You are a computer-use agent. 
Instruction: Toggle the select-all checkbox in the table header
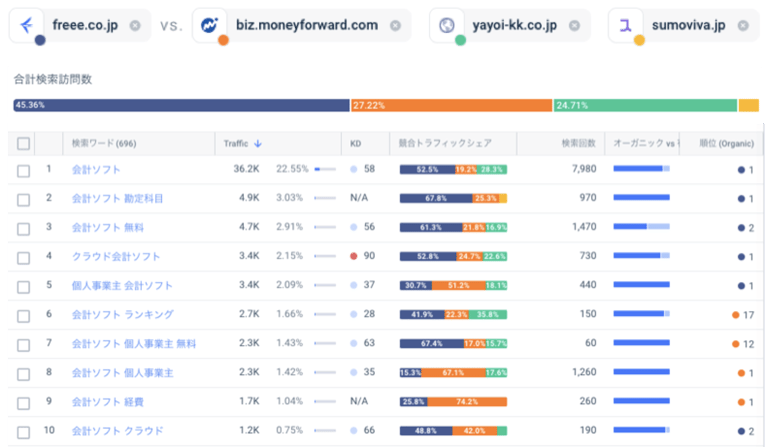(x=23, y=143)
